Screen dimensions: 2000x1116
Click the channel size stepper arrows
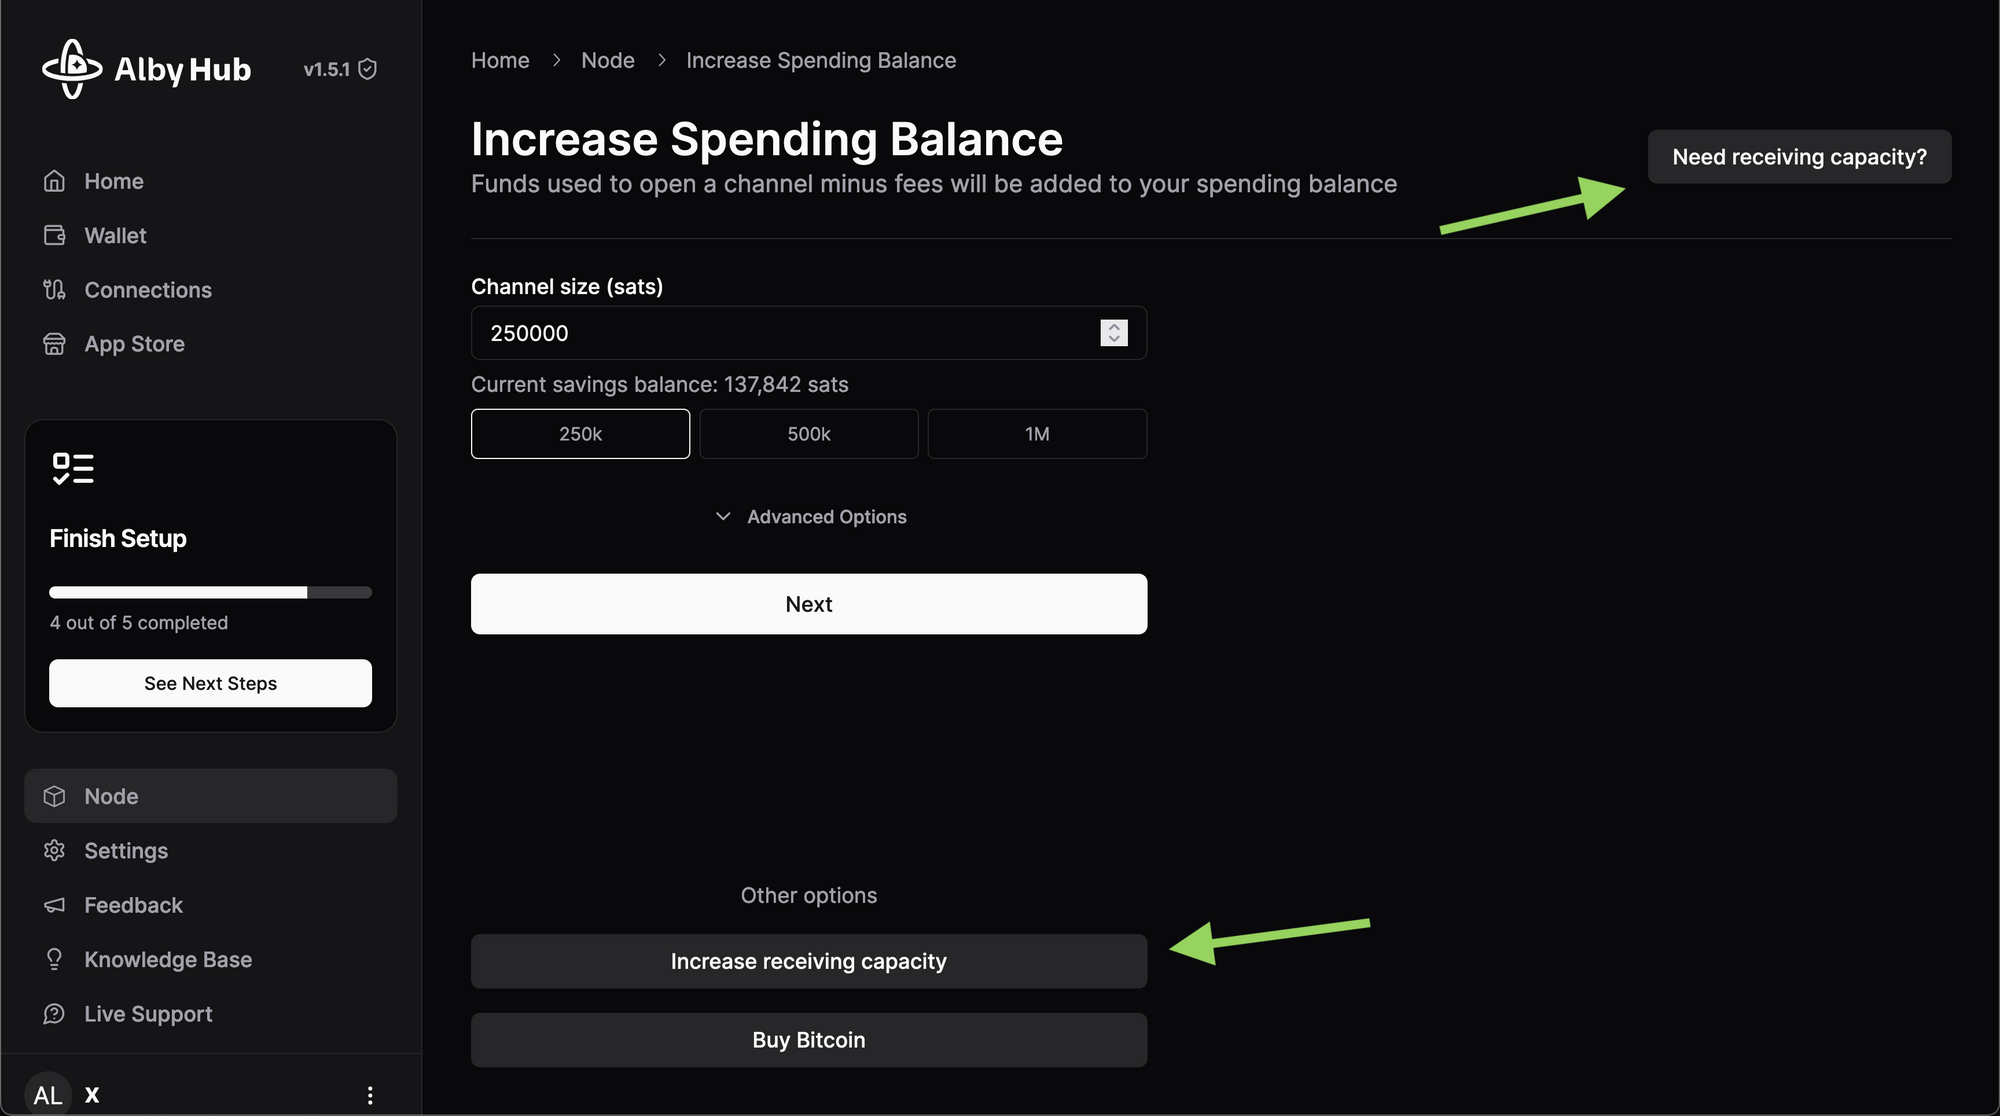[1114, 333]
